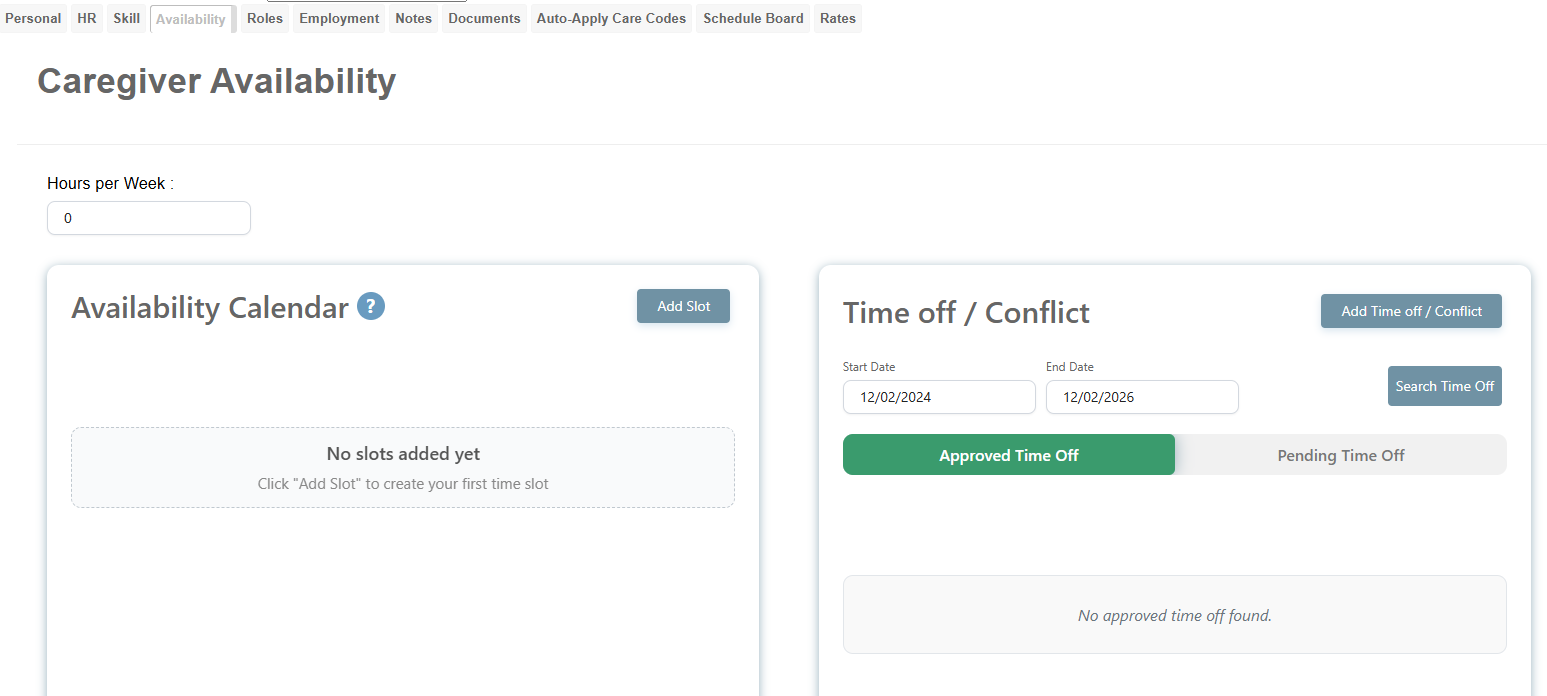The image size is (1547, 696).
Task: Hit the Search Time Off button
Action: [x=1444, y=386]
